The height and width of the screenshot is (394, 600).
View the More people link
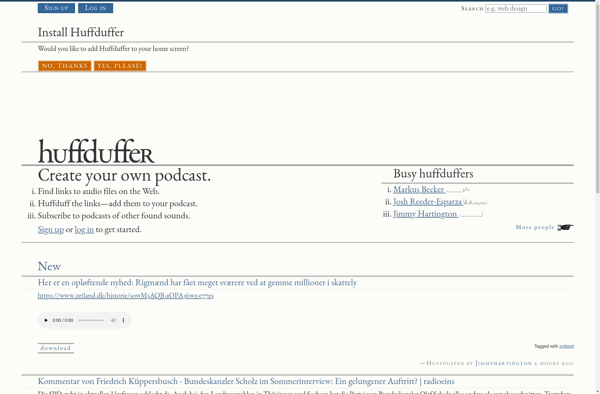[535, 227]
